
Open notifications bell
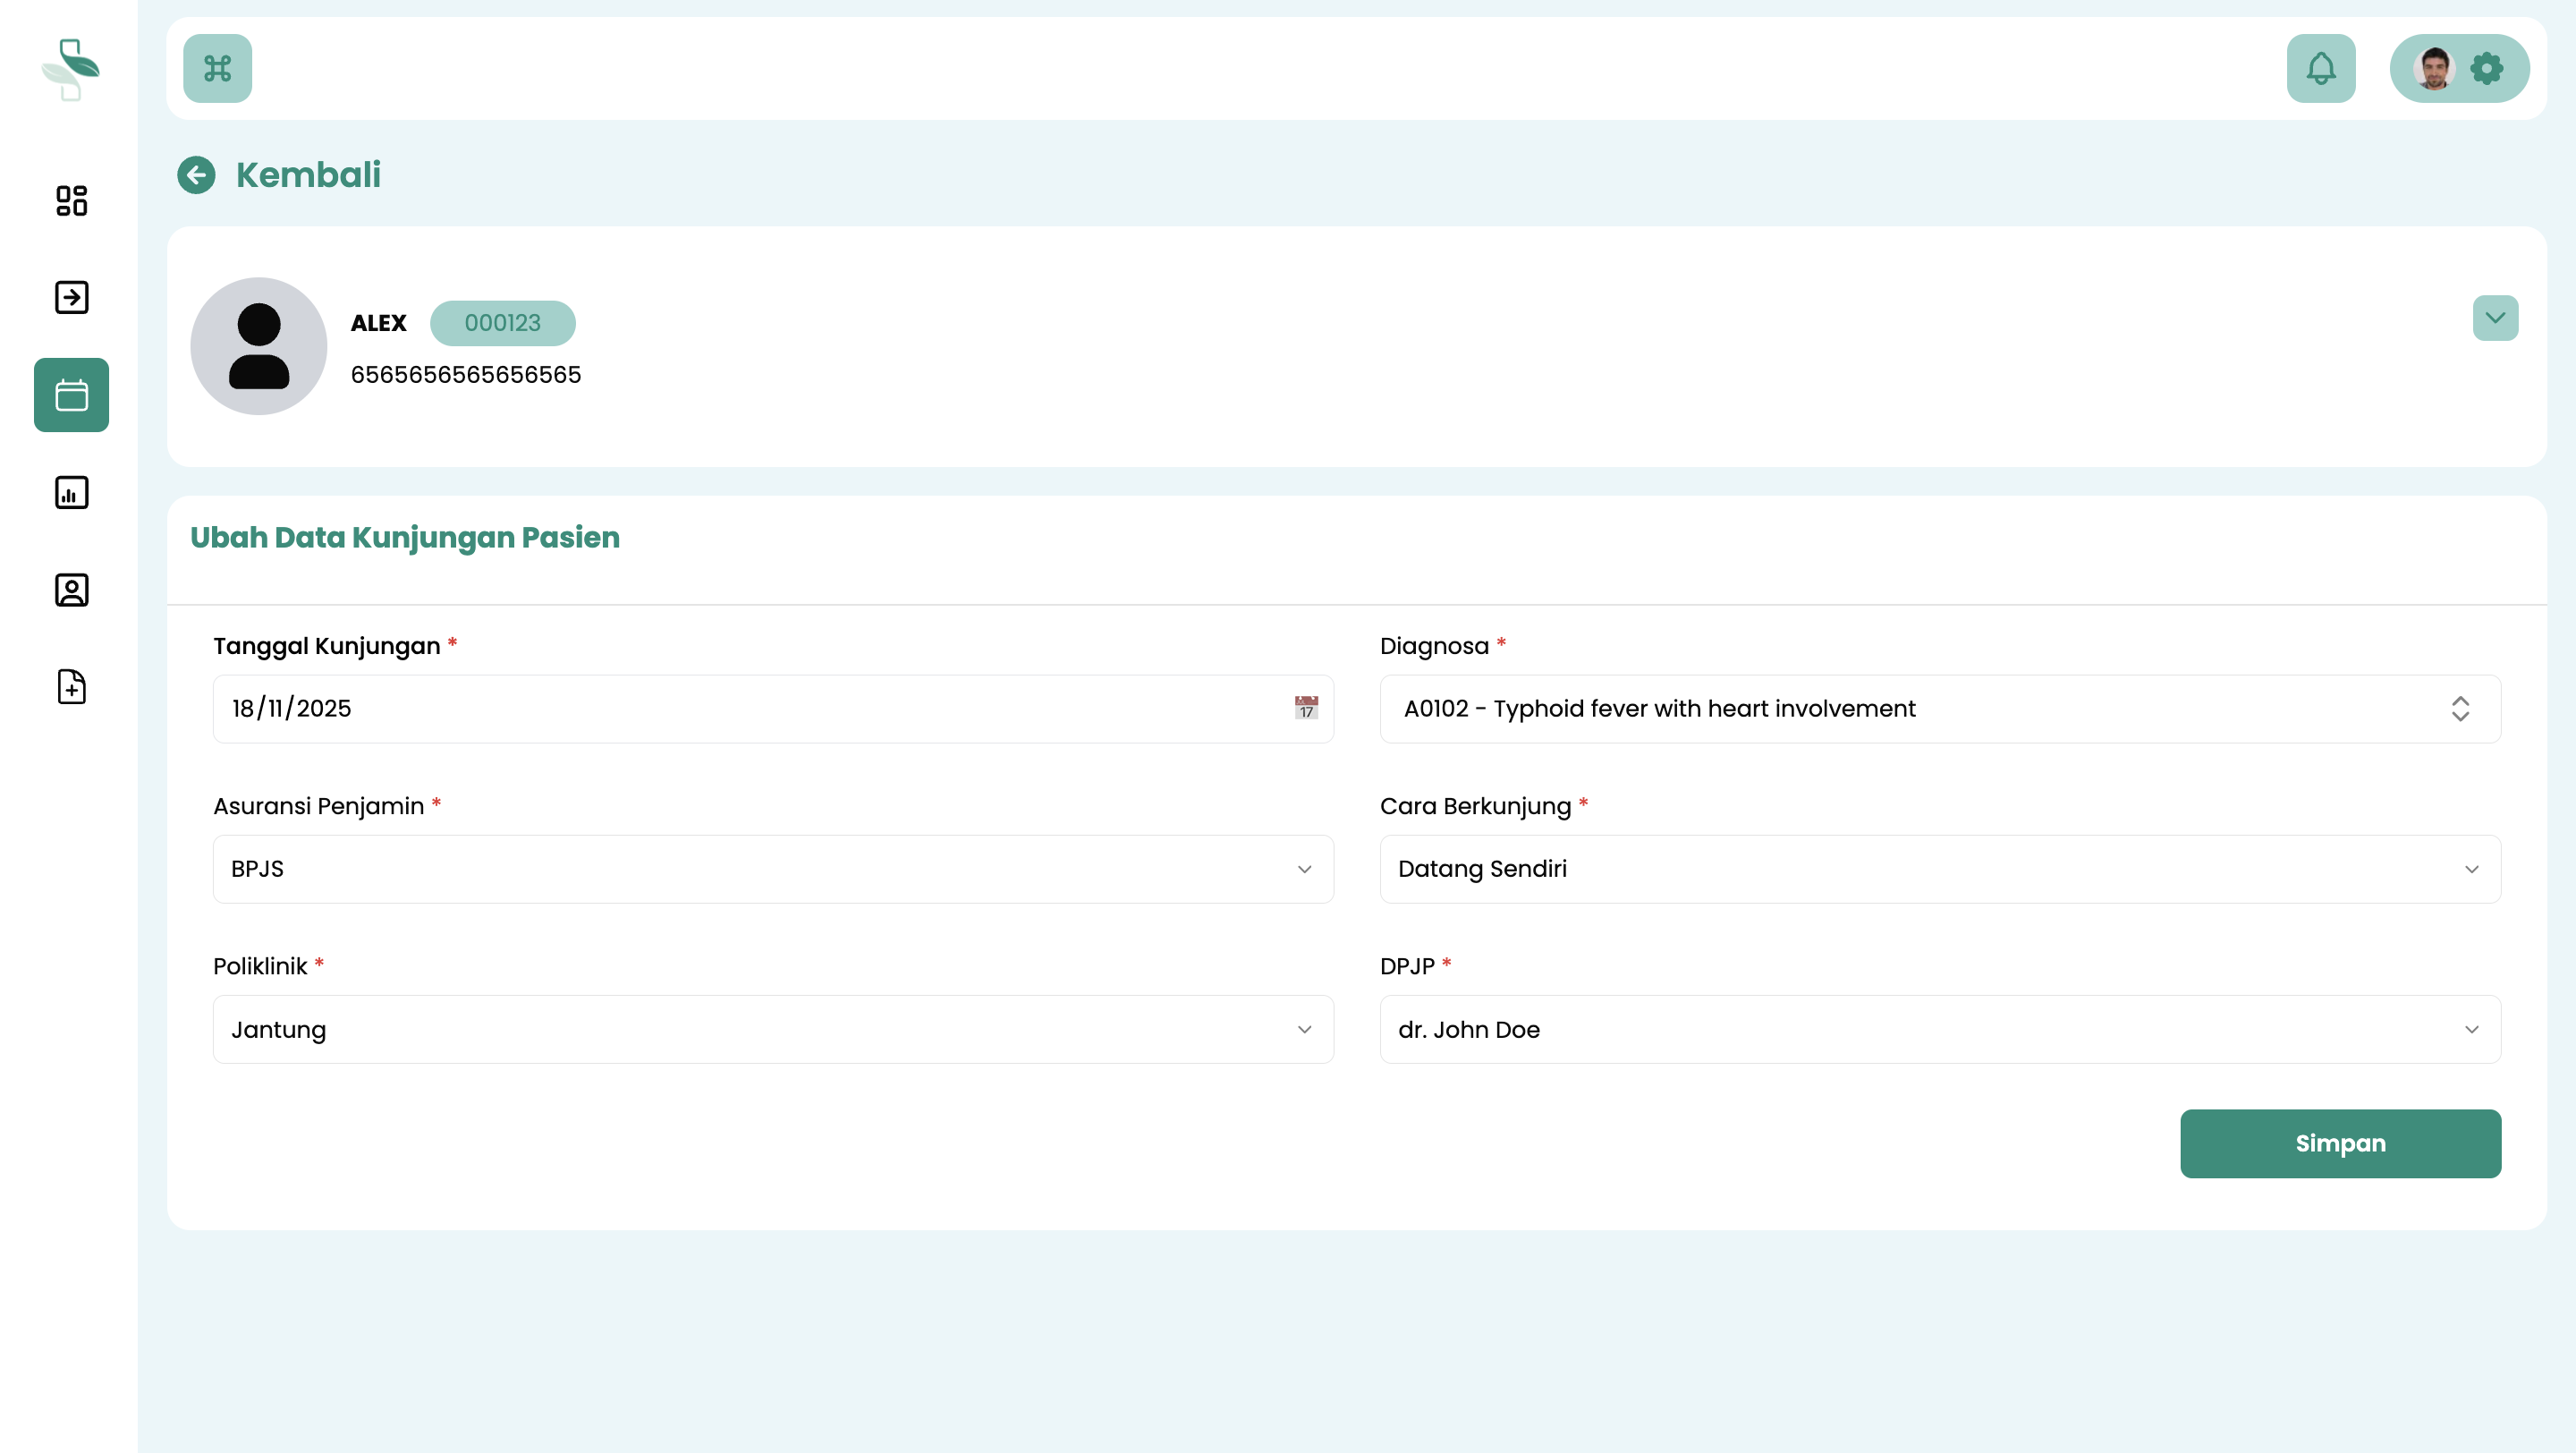coord(2320,68)
